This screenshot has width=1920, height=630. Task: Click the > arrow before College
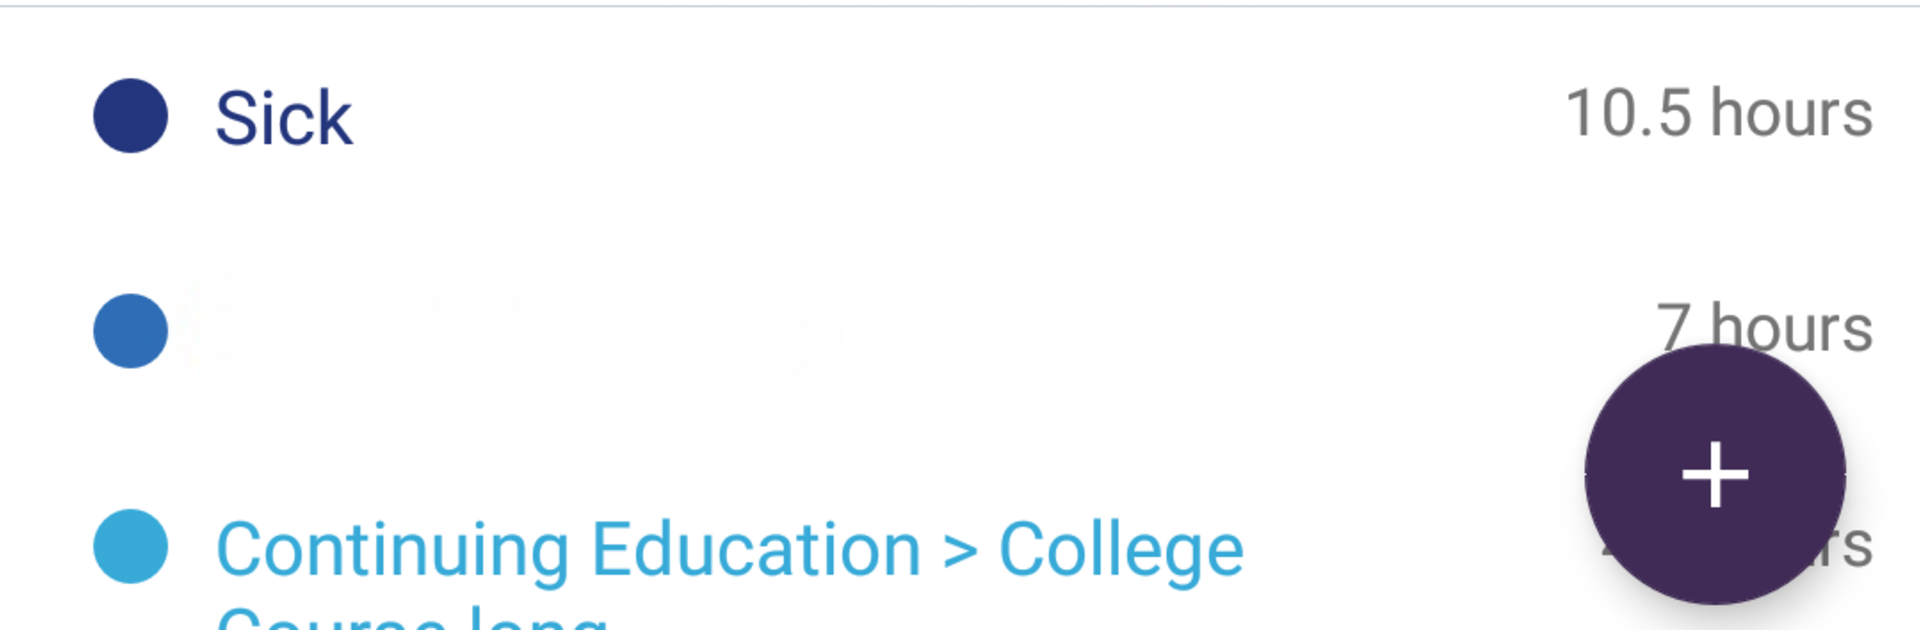960,552
